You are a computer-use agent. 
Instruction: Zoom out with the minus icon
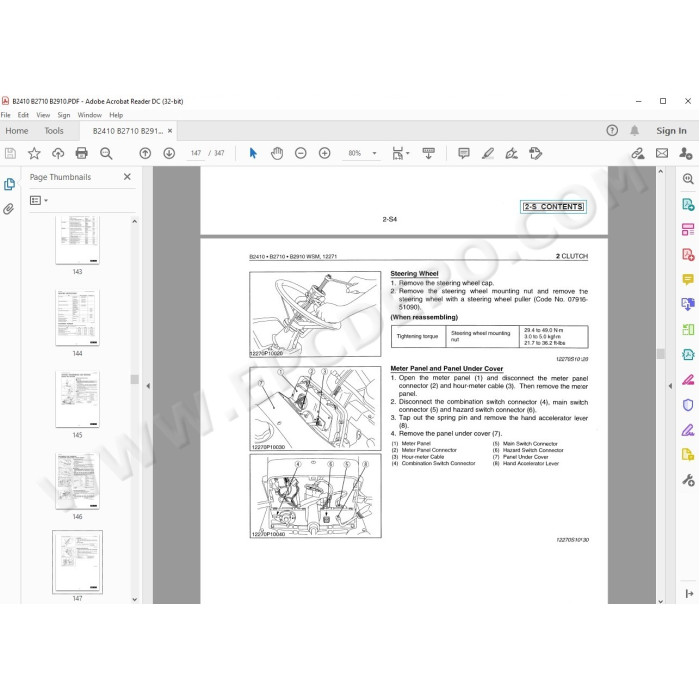click(301, 154)
